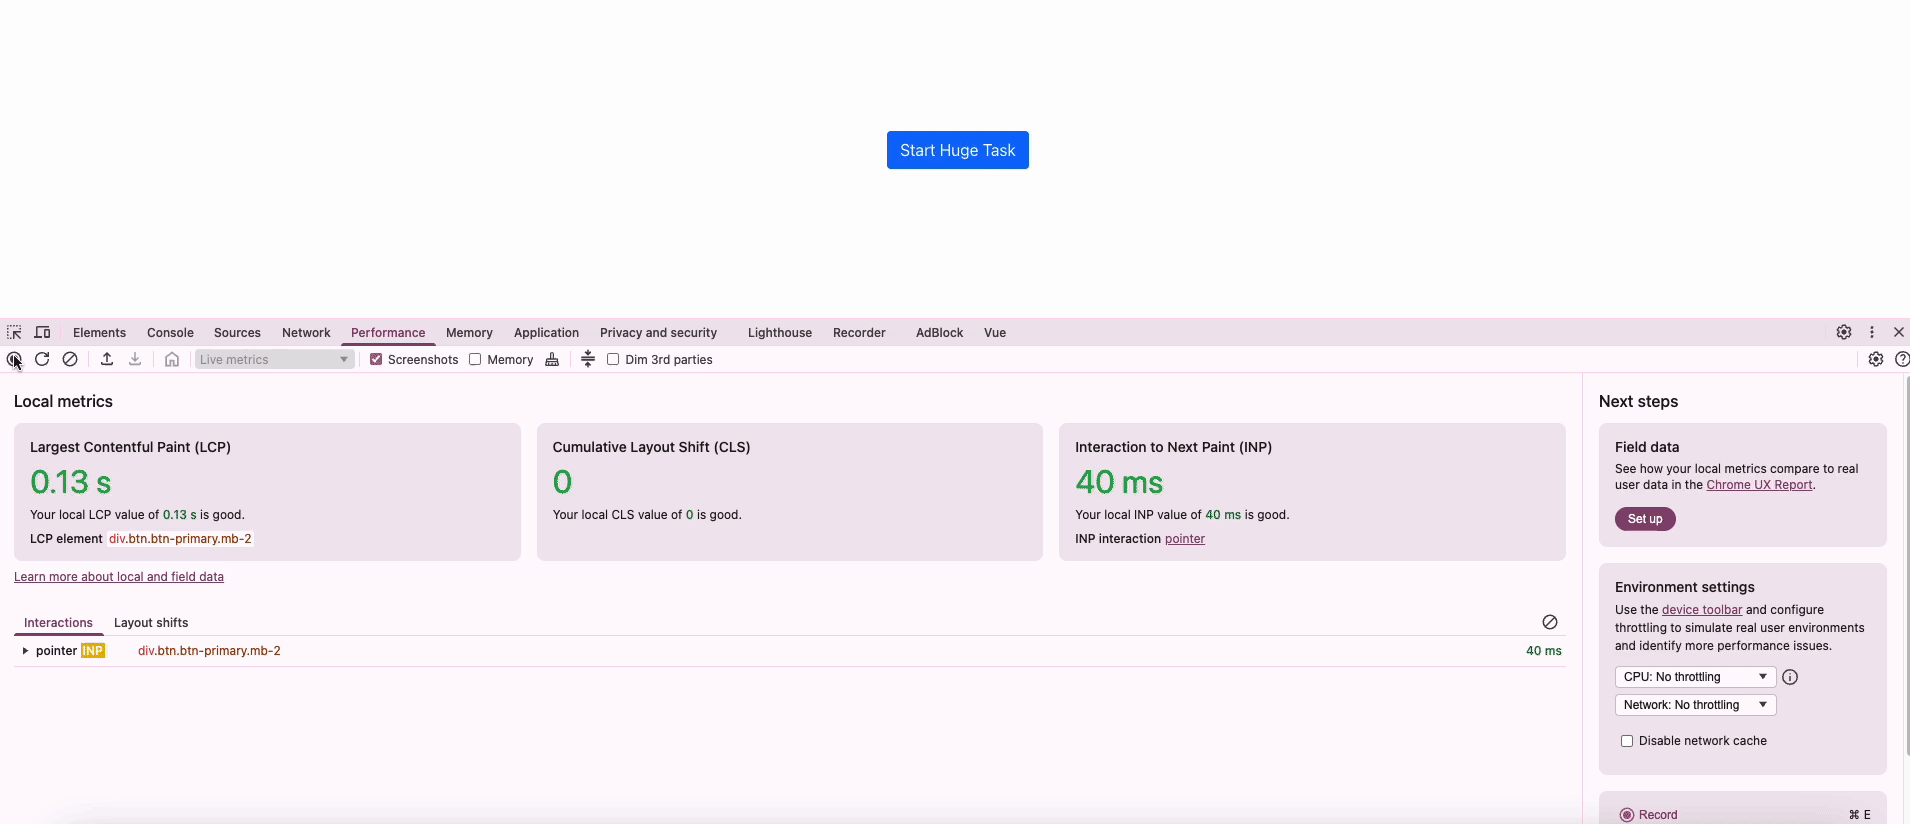
Task: Click the upload/load profile icon
Action: pyautogui.click(x=107, y=359)
